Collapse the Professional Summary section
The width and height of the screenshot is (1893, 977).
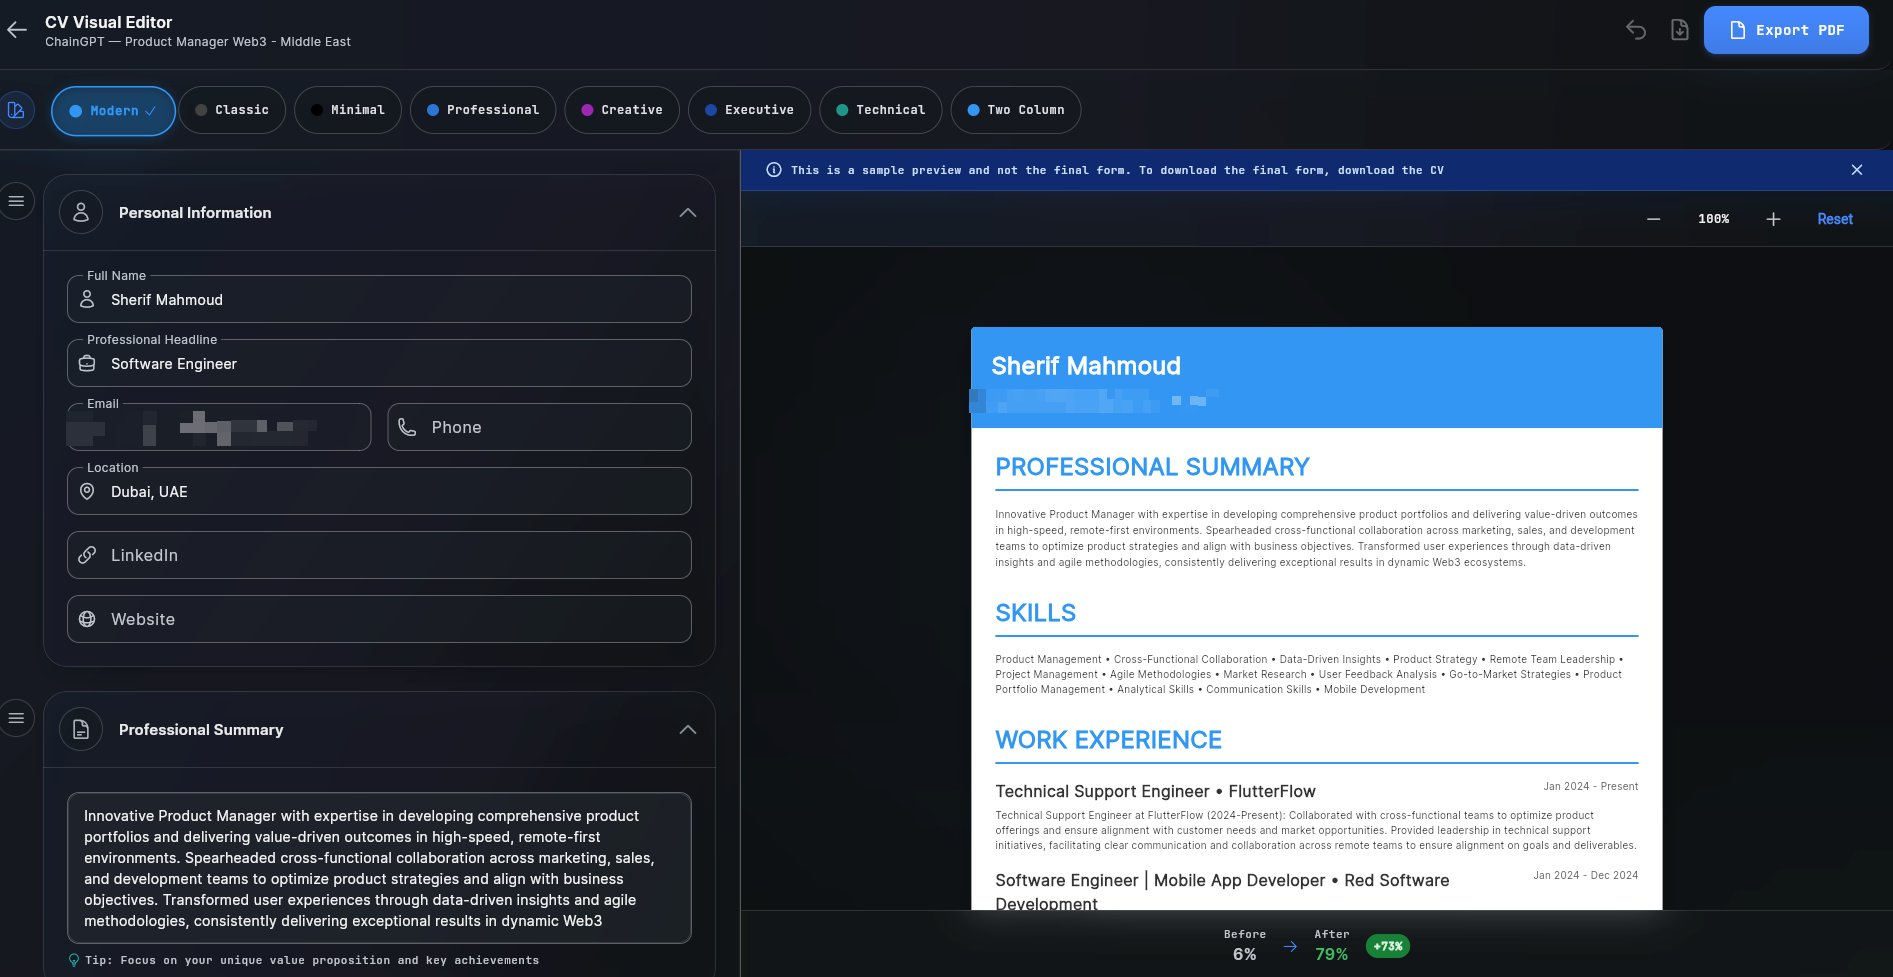point(687,729)
